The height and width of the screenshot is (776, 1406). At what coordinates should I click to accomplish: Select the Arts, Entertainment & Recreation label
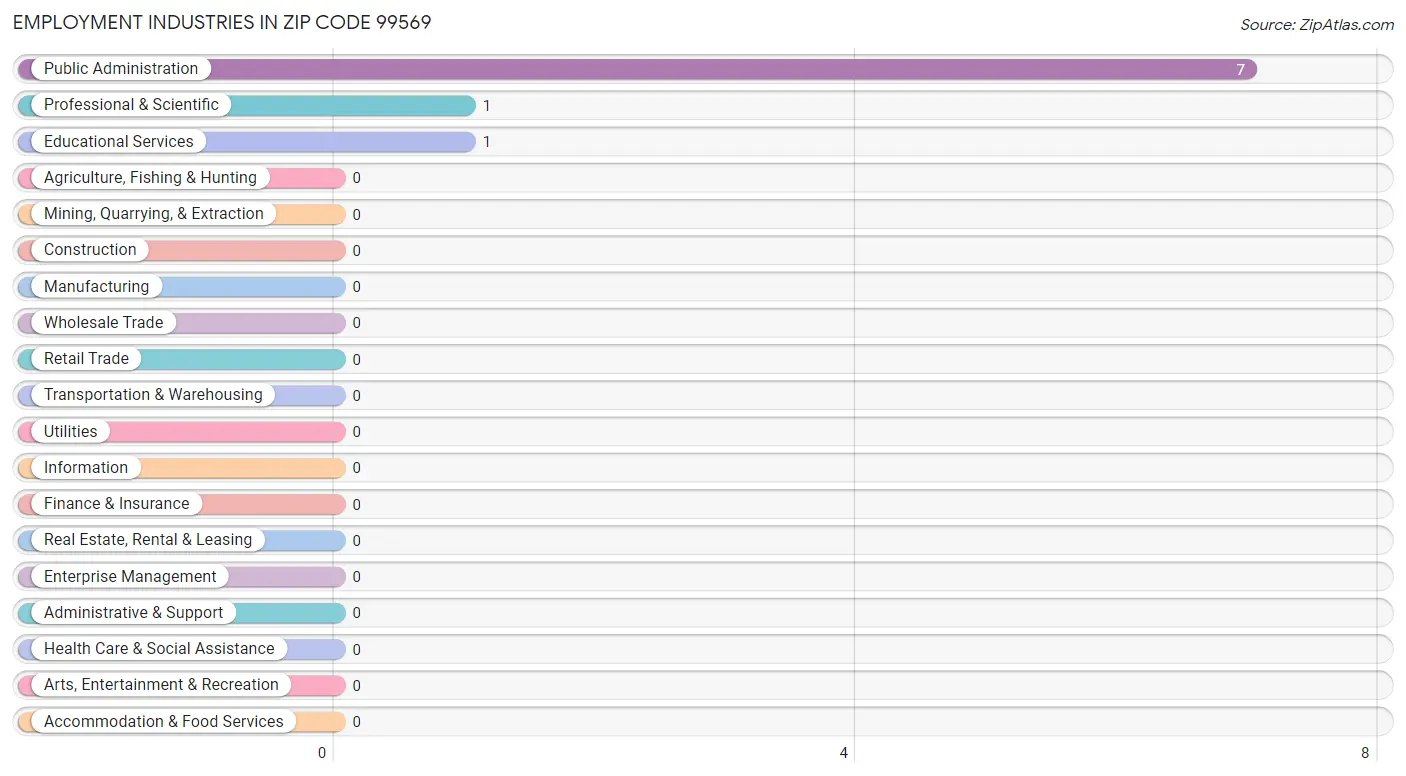[x=161, y=685]
